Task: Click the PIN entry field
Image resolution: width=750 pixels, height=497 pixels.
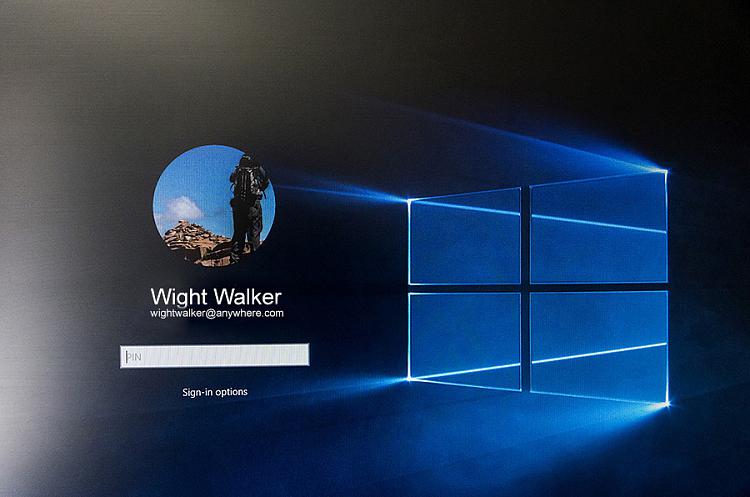Action: (214, 355)
